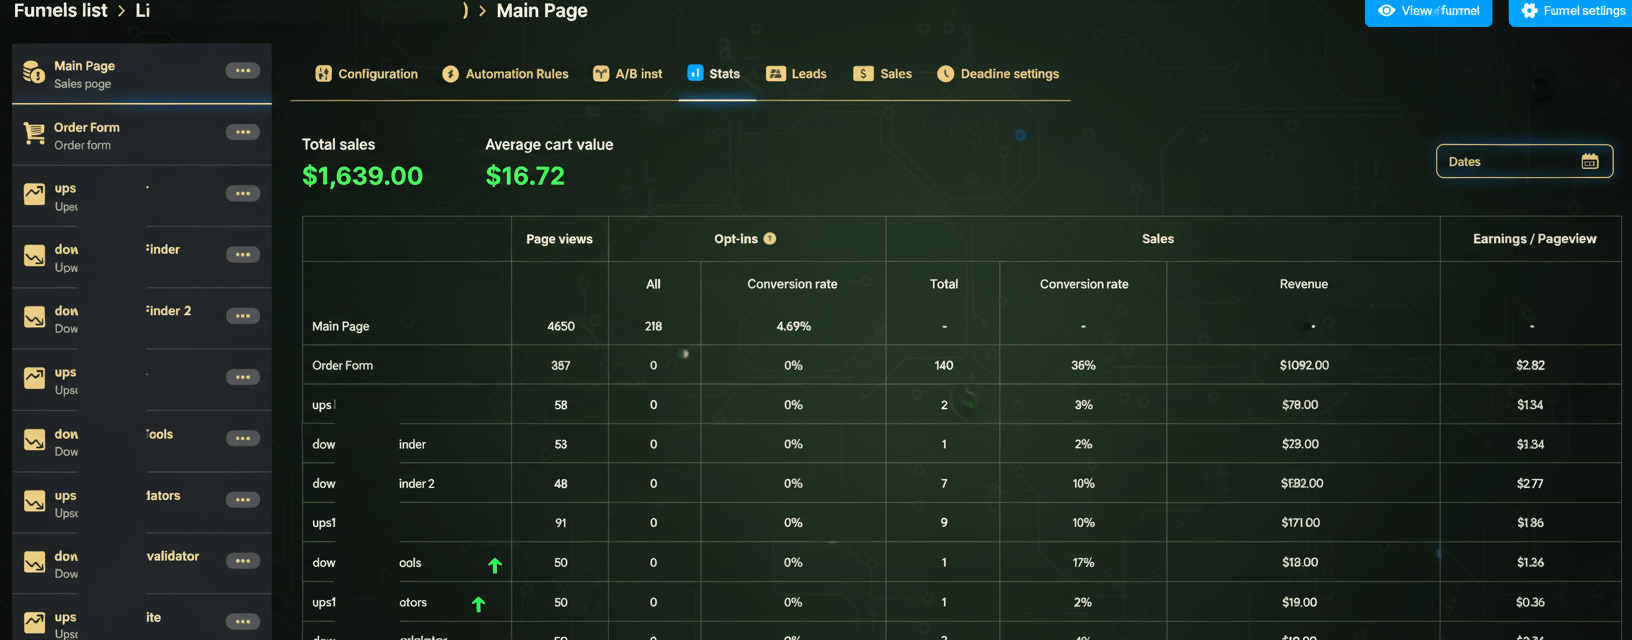Open the Sales tab

coord(883,74)
